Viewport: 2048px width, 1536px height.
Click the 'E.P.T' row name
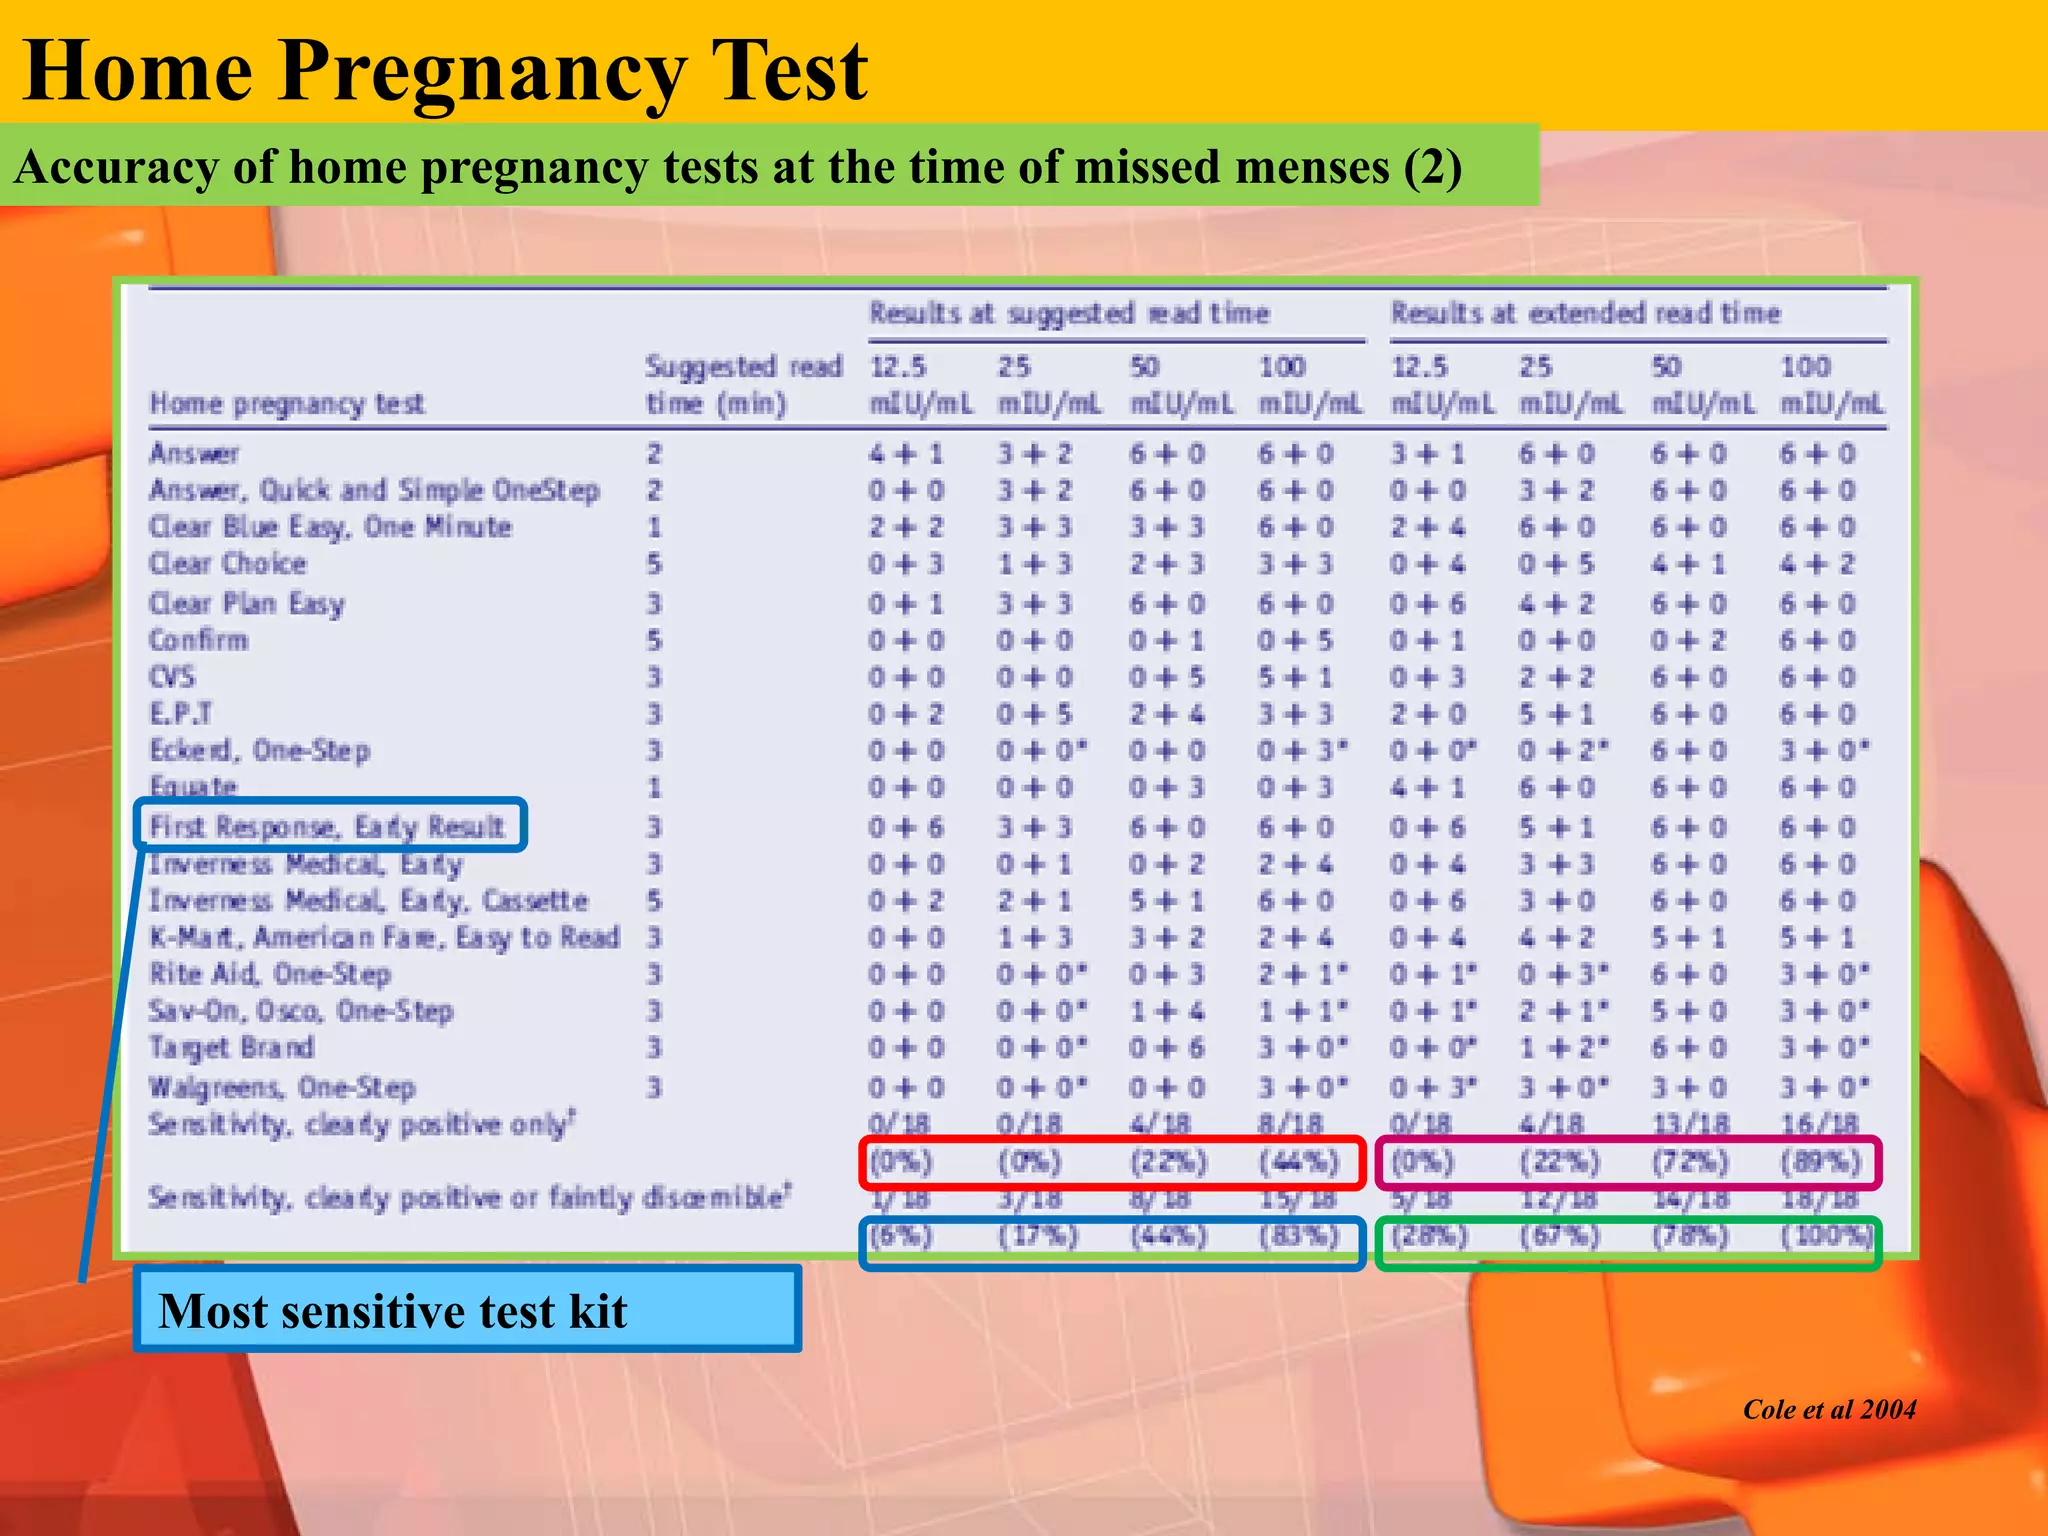[181, 714]
